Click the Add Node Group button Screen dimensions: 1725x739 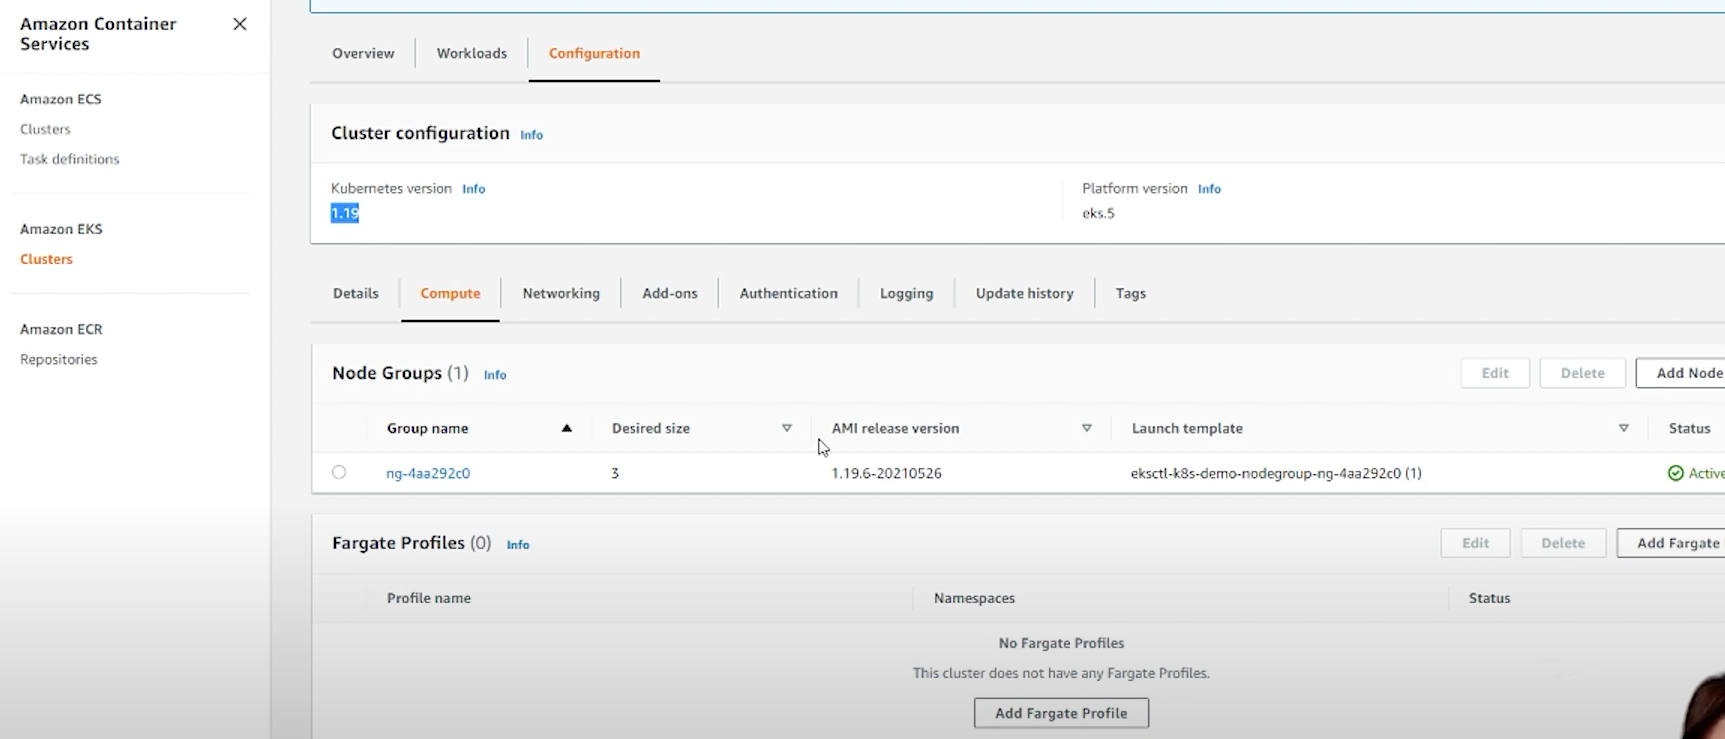1681,373
